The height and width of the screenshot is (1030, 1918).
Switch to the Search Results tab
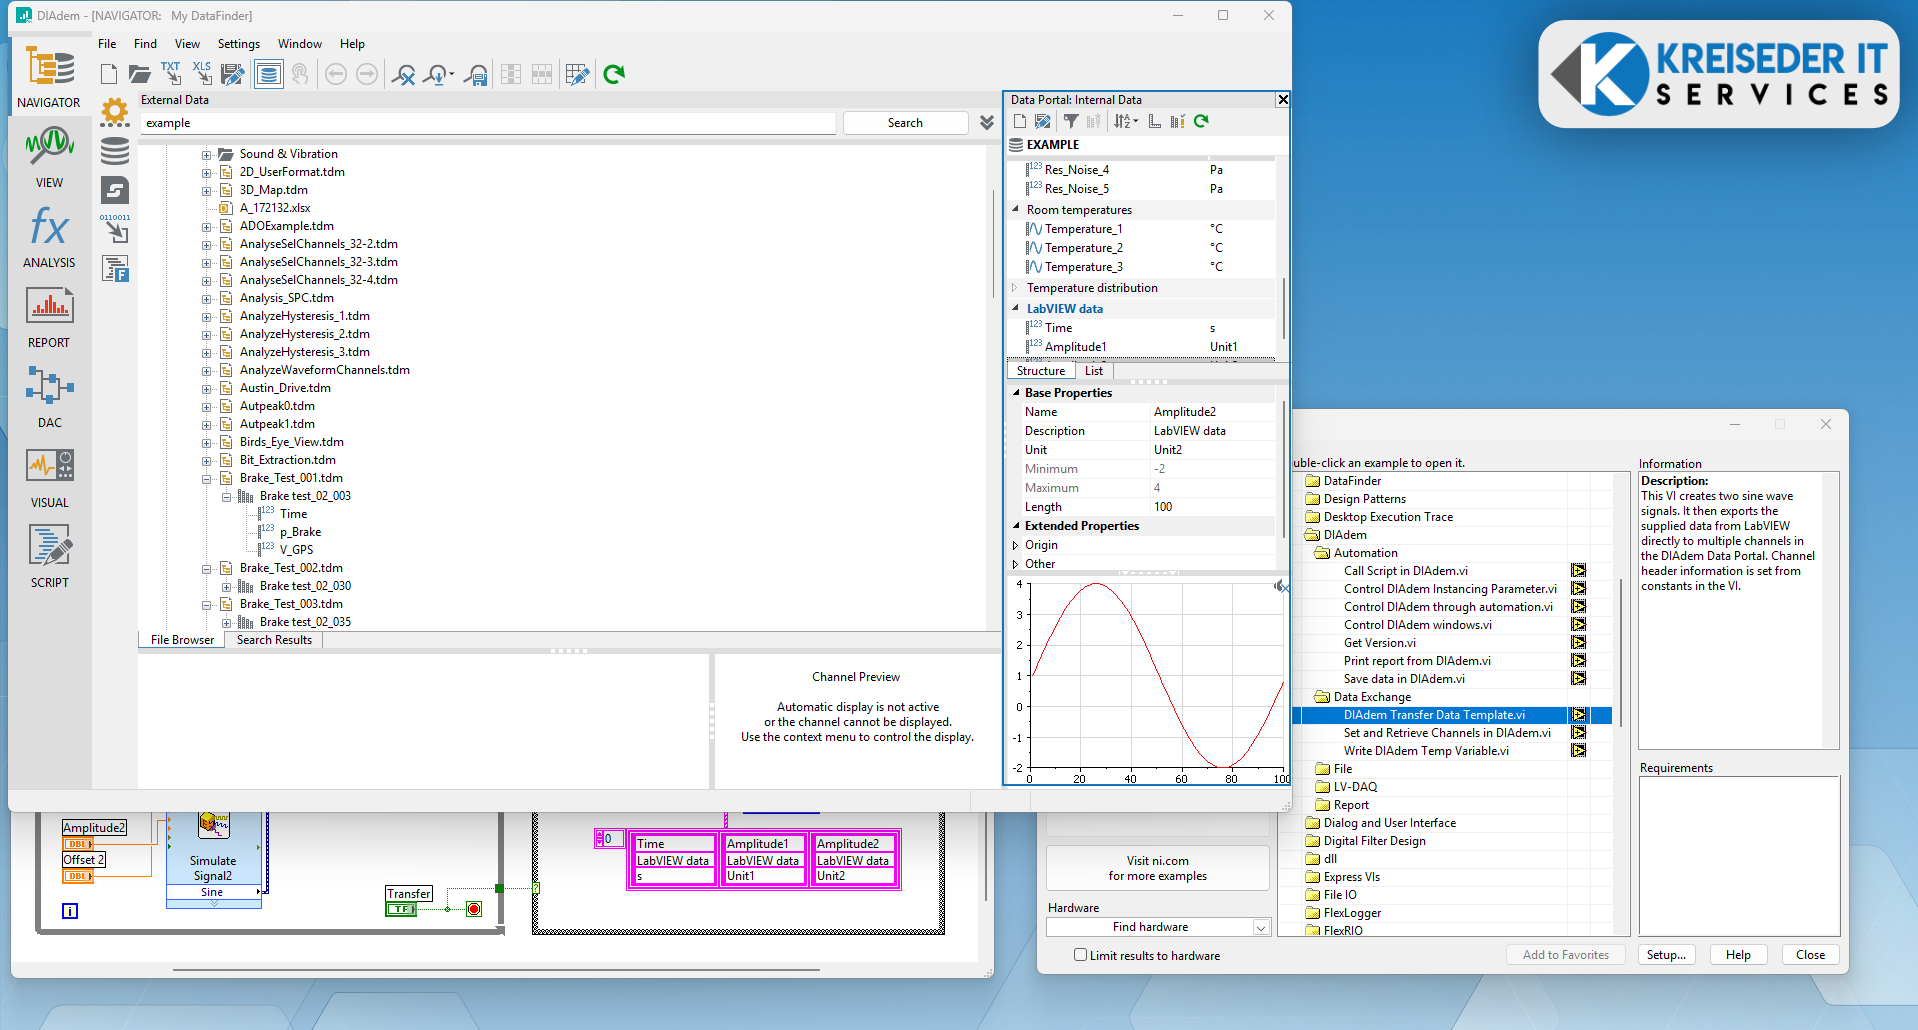click(x=274, y=640)
